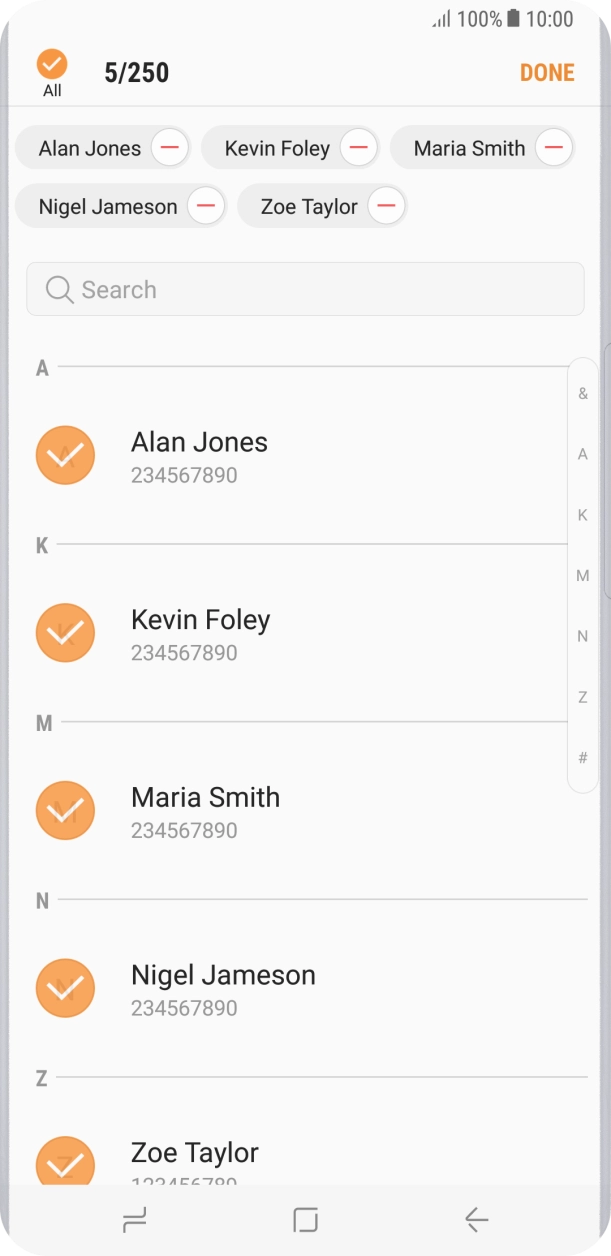Jump to # section in index bar

[583, 758]
